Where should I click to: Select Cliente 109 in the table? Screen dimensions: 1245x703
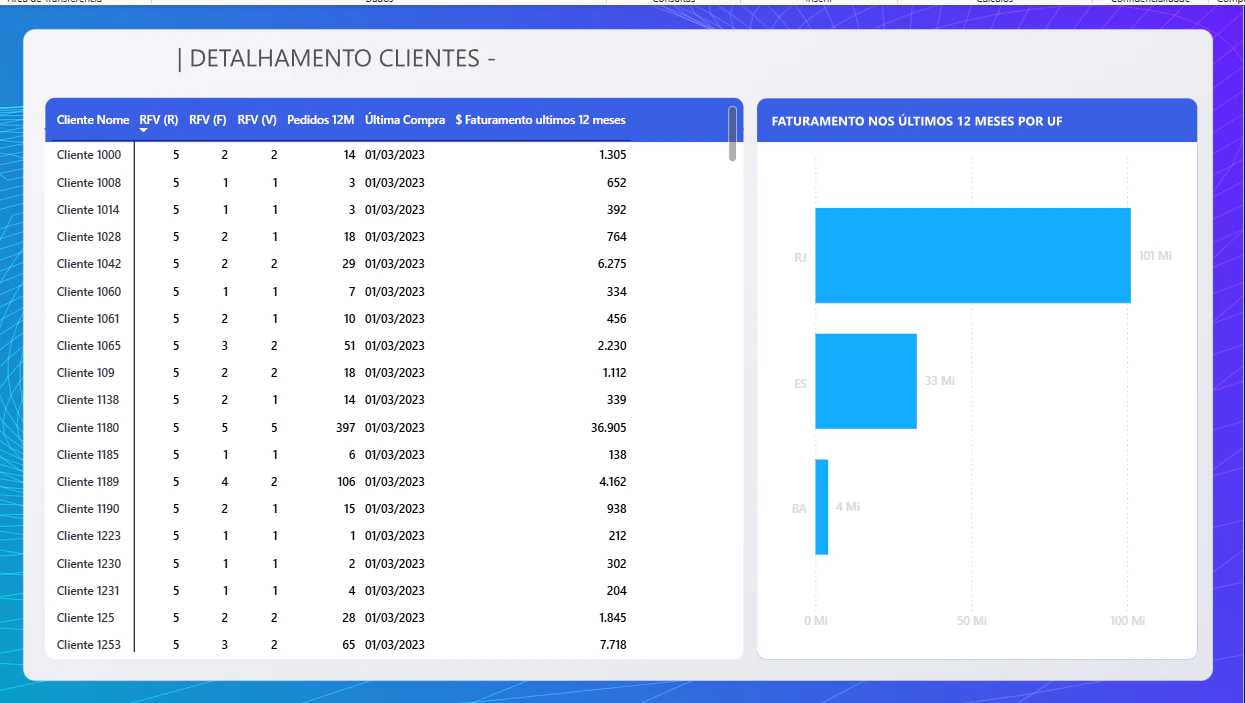(x=86, y=373)
